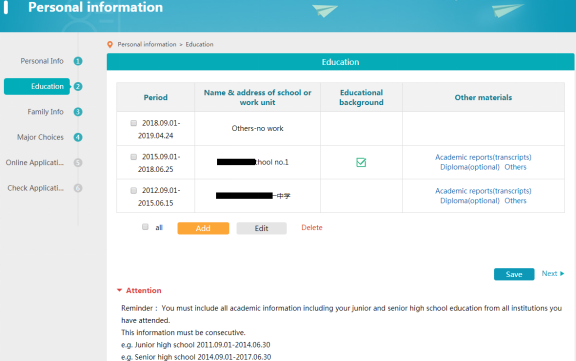Click the orange Add button

point(203,228)
